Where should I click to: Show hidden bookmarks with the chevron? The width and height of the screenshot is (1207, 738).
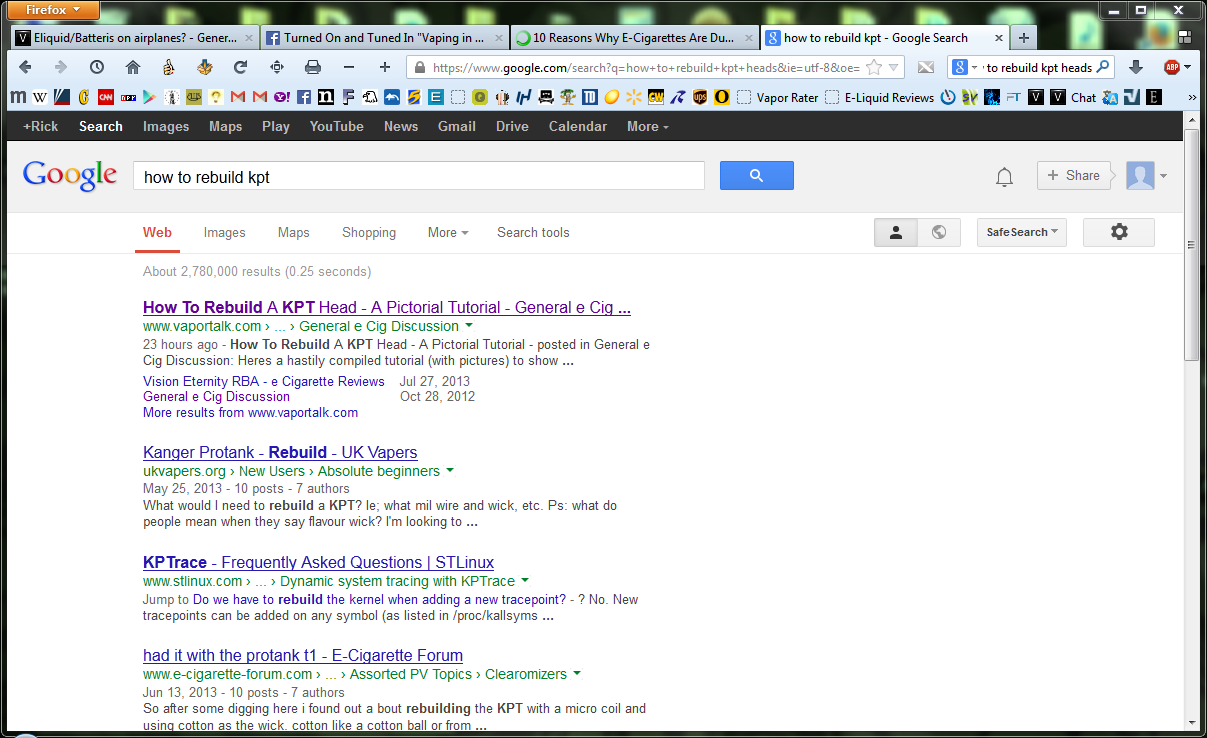(x=1191, y=97)
